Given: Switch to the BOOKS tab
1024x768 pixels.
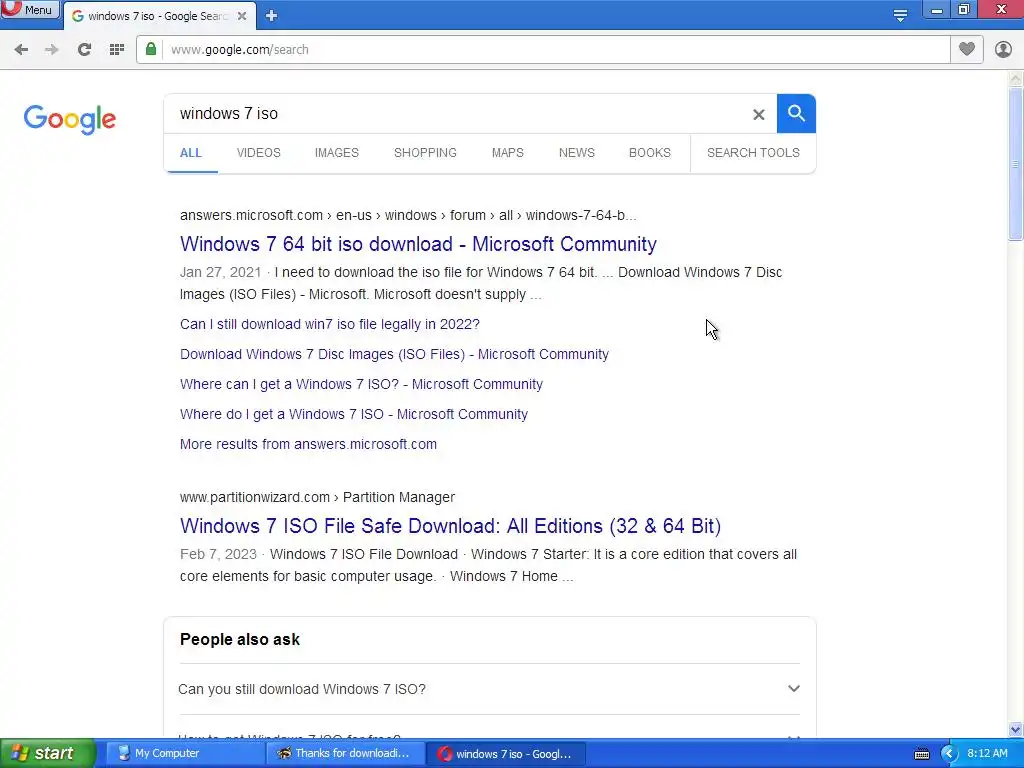Looking at the screenshot, I should (x=650, y=153).
